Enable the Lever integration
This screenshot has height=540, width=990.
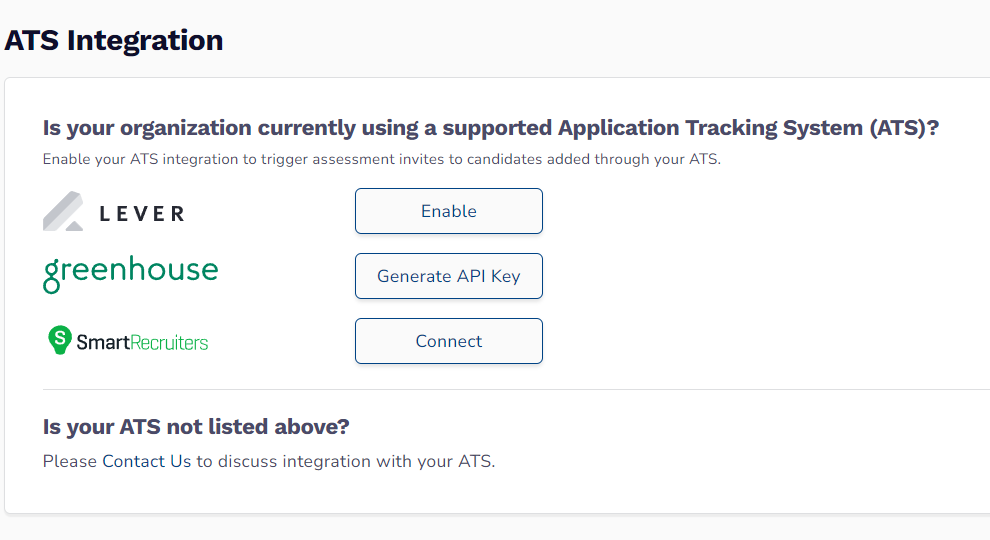(449, 211)
